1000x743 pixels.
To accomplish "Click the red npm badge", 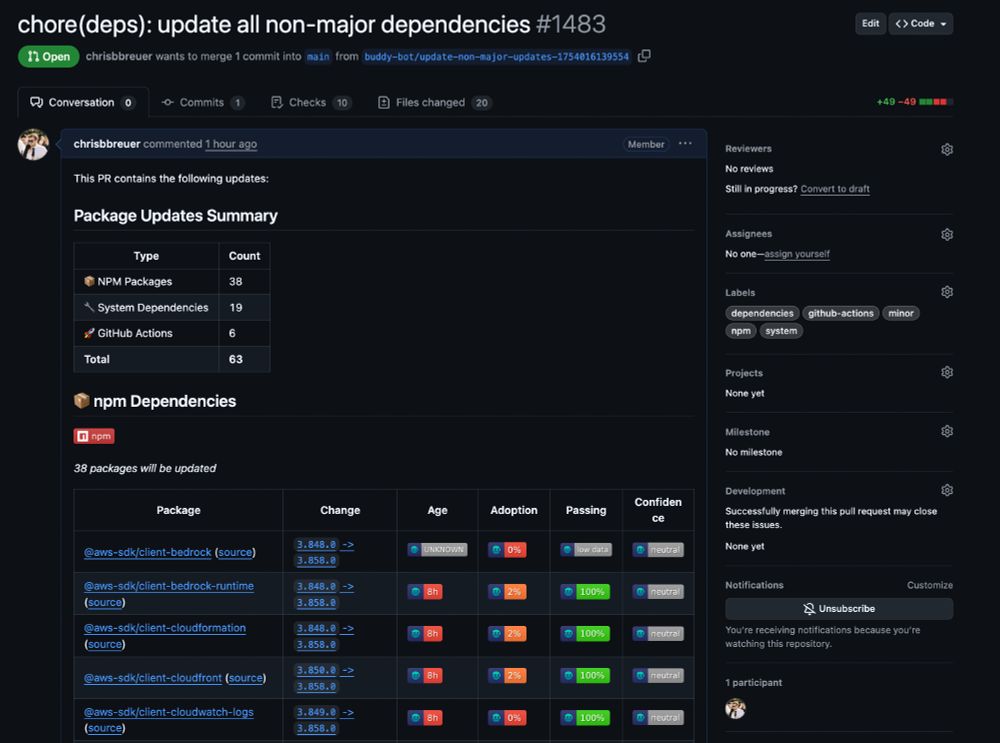I will pyautogui.click(x=94, y=436).
